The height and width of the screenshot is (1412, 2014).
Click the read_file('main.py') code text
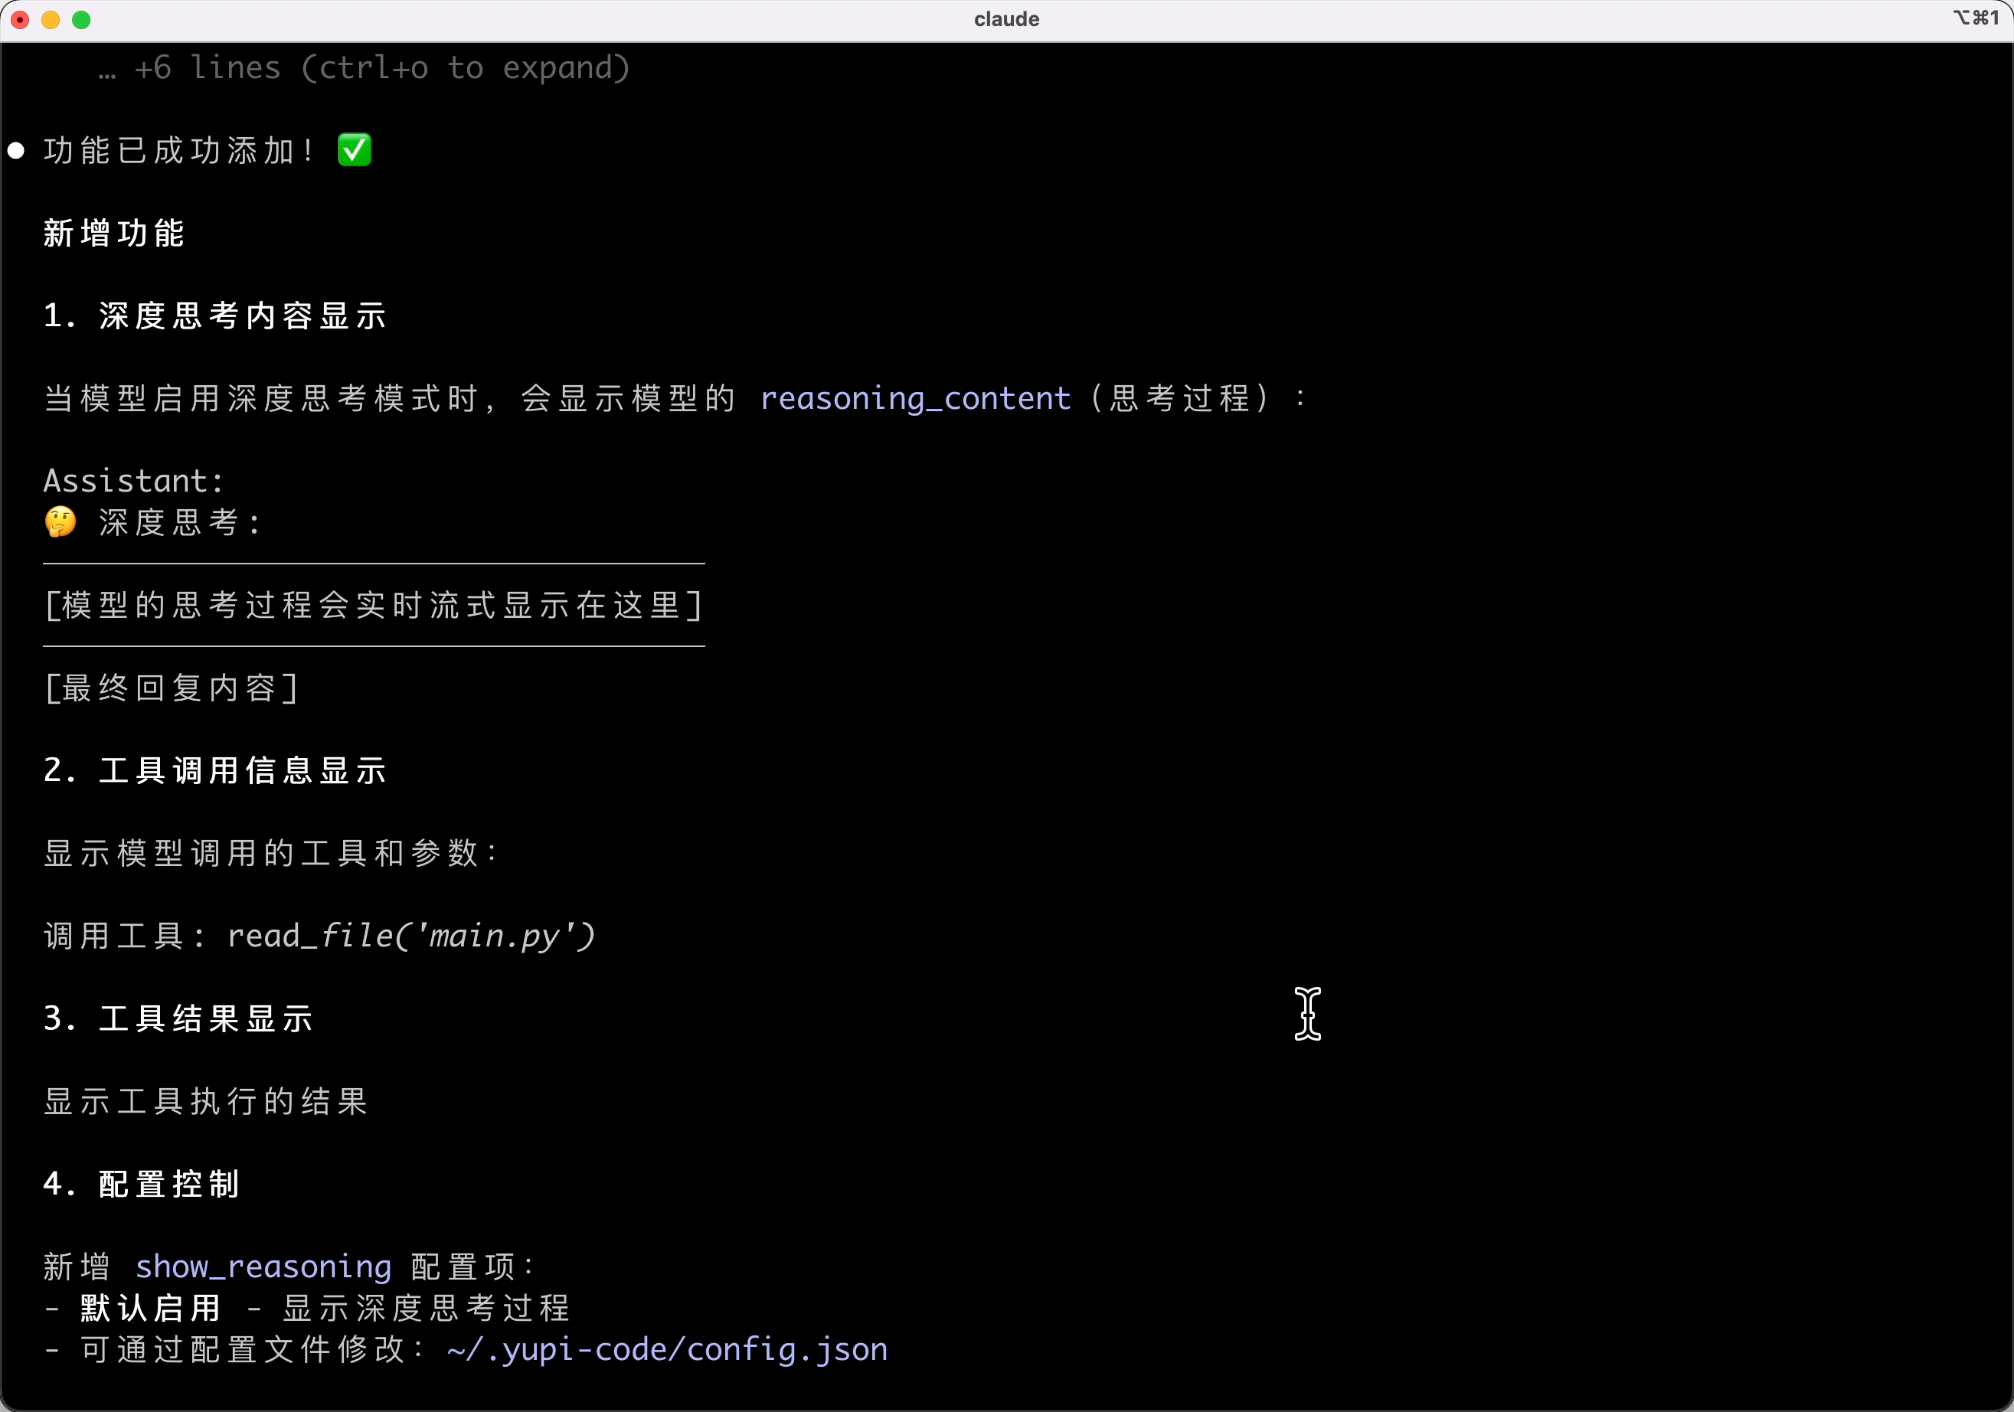(411, 935)
